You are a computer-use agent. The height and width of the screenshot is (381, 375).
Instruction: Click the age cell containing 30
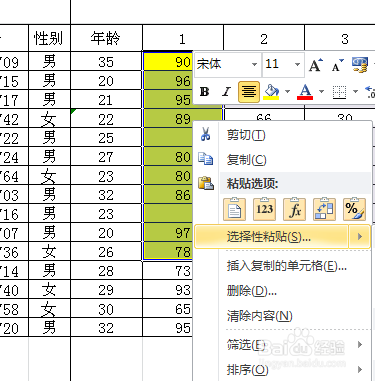tap(106, 309)
